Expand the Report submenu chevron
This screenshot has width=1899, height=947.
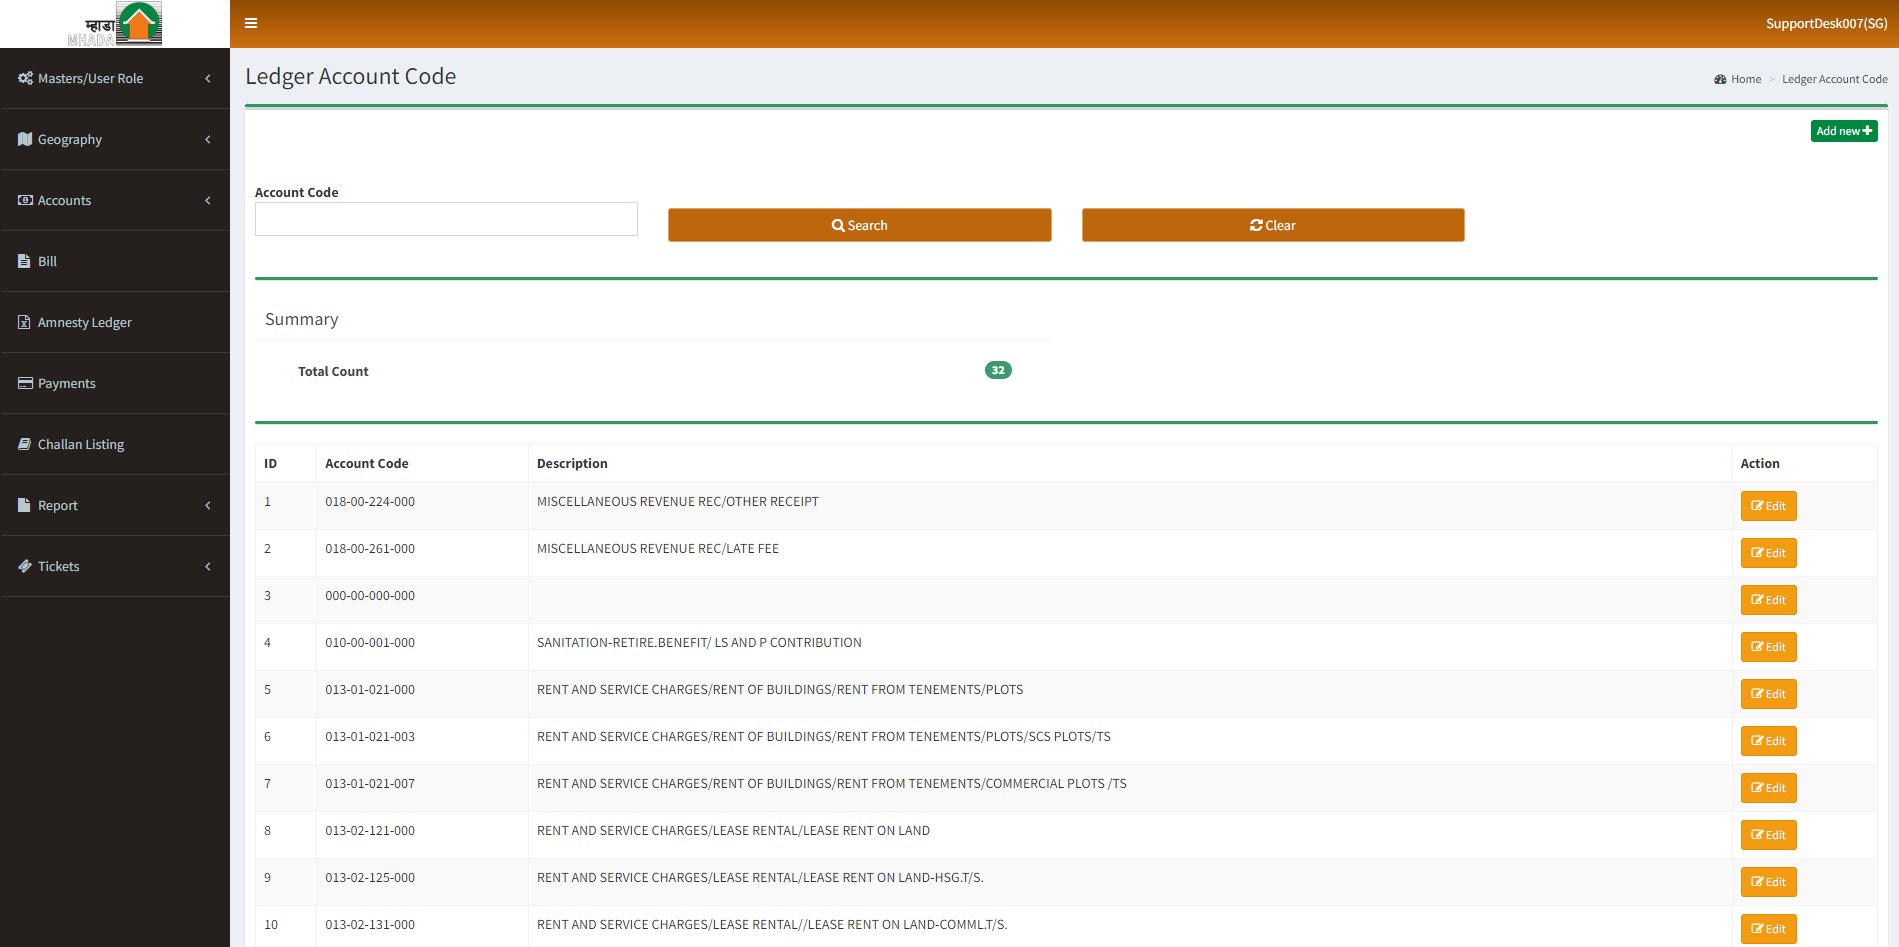point(208,505)
